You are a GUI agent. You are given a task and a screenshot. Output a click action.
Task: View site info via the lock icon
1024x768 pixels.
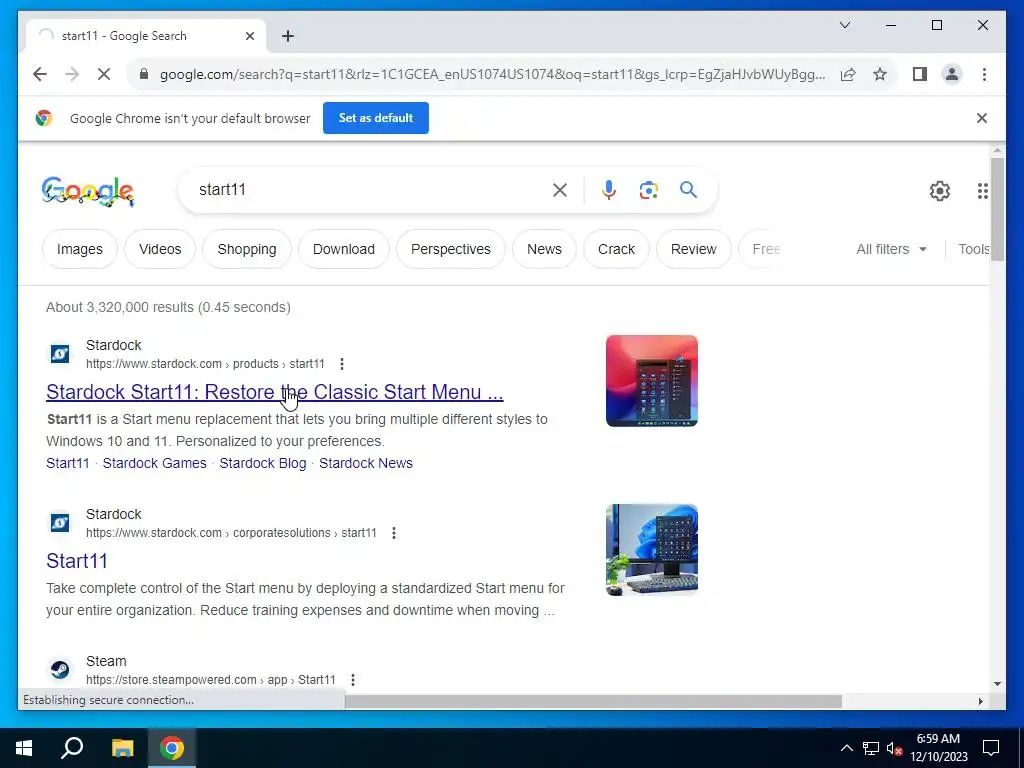[x=144, y=74]
